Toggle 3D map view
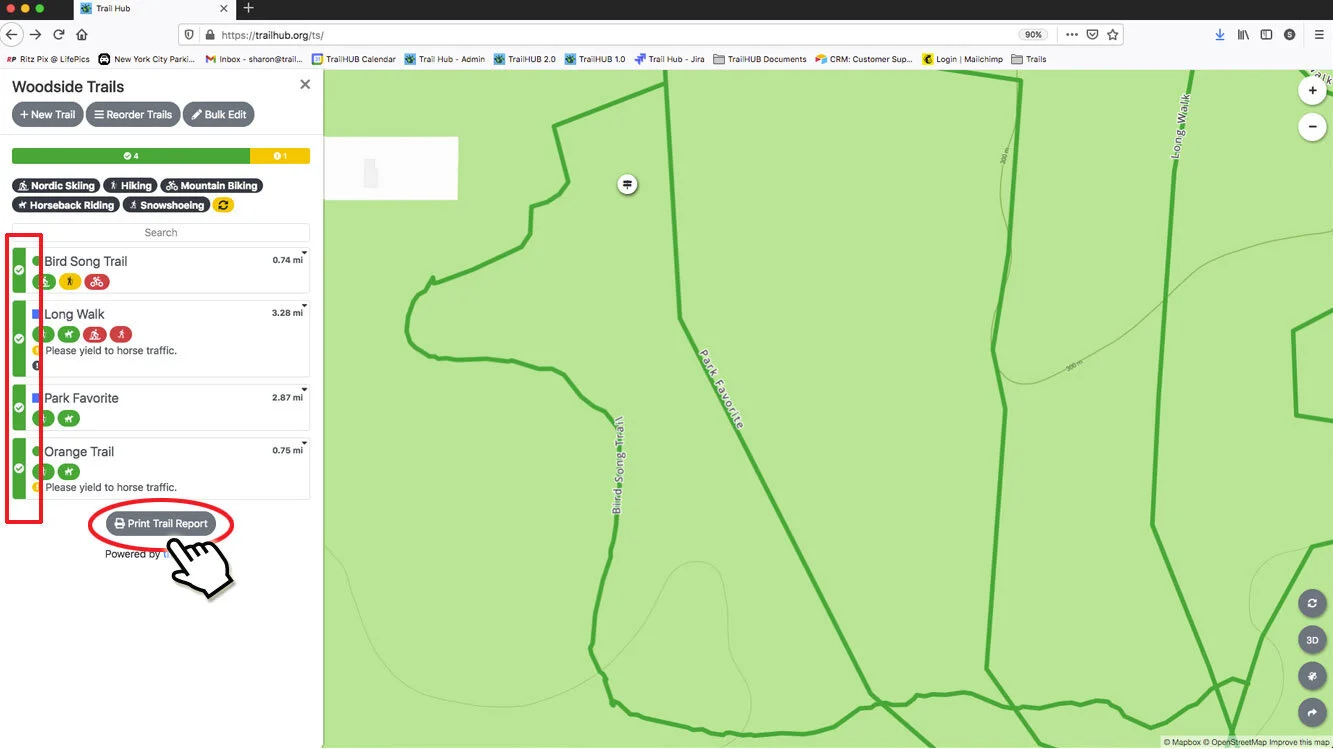The height and width of the screenshot is (749, 1333). [1312, 640]
